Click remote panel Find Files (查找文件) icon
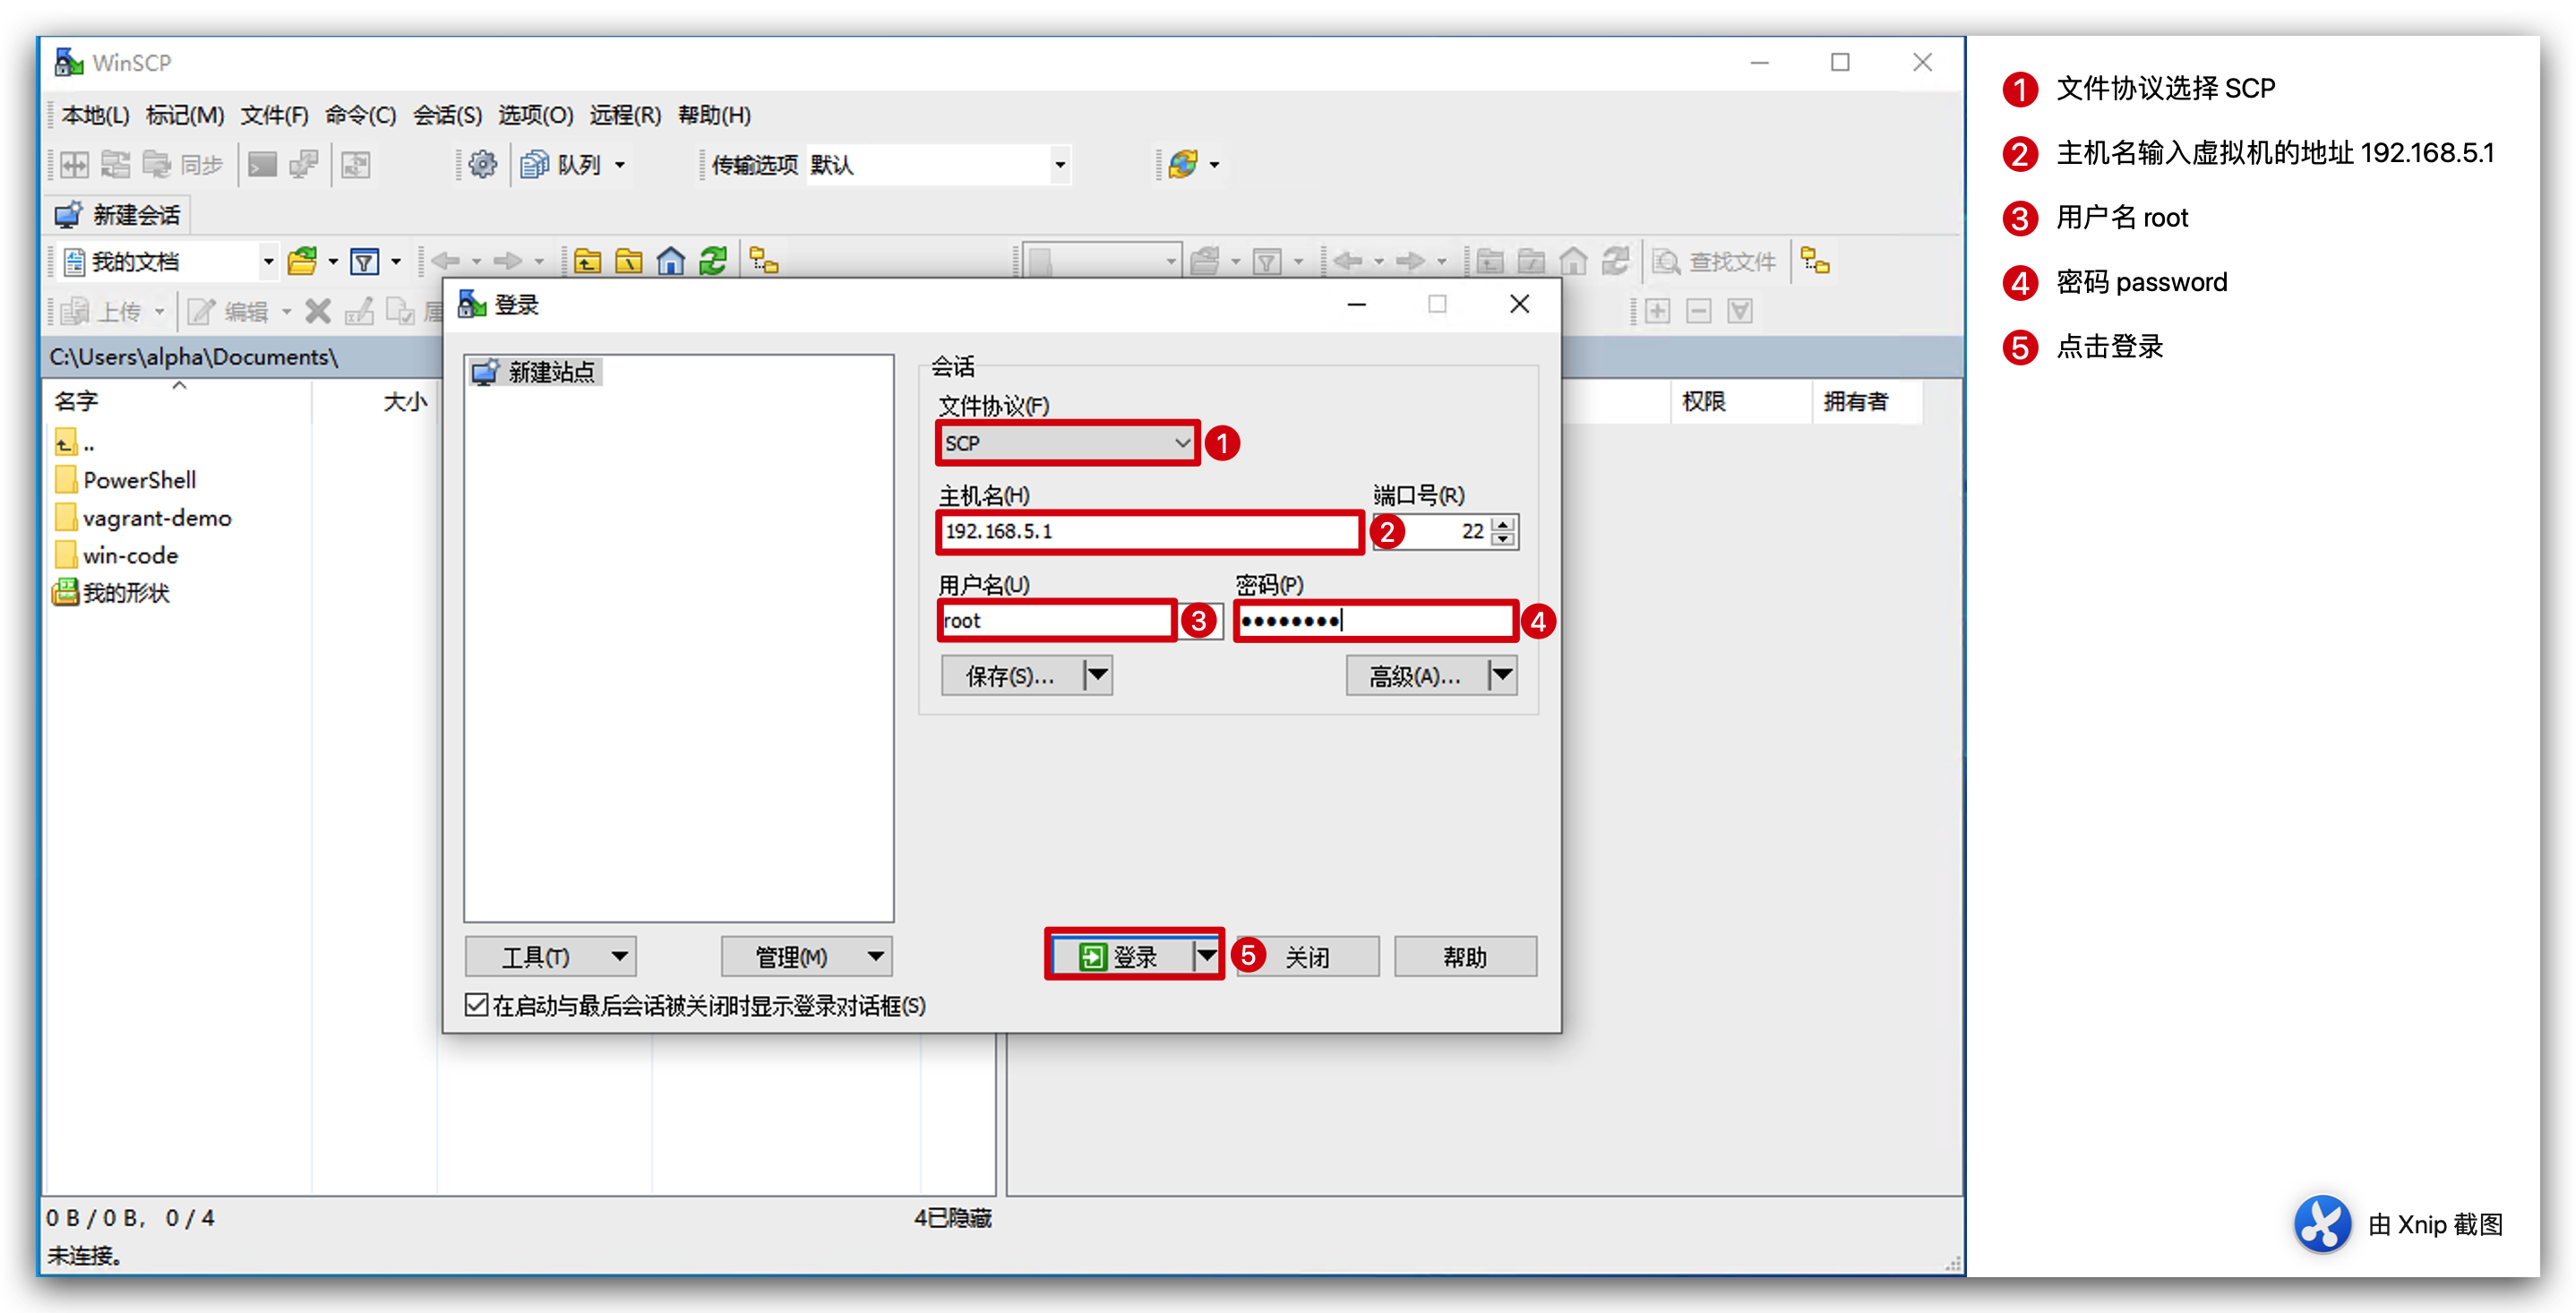The width and height of the screenshot is (2576, 1313). click(x=1666, y=262)
